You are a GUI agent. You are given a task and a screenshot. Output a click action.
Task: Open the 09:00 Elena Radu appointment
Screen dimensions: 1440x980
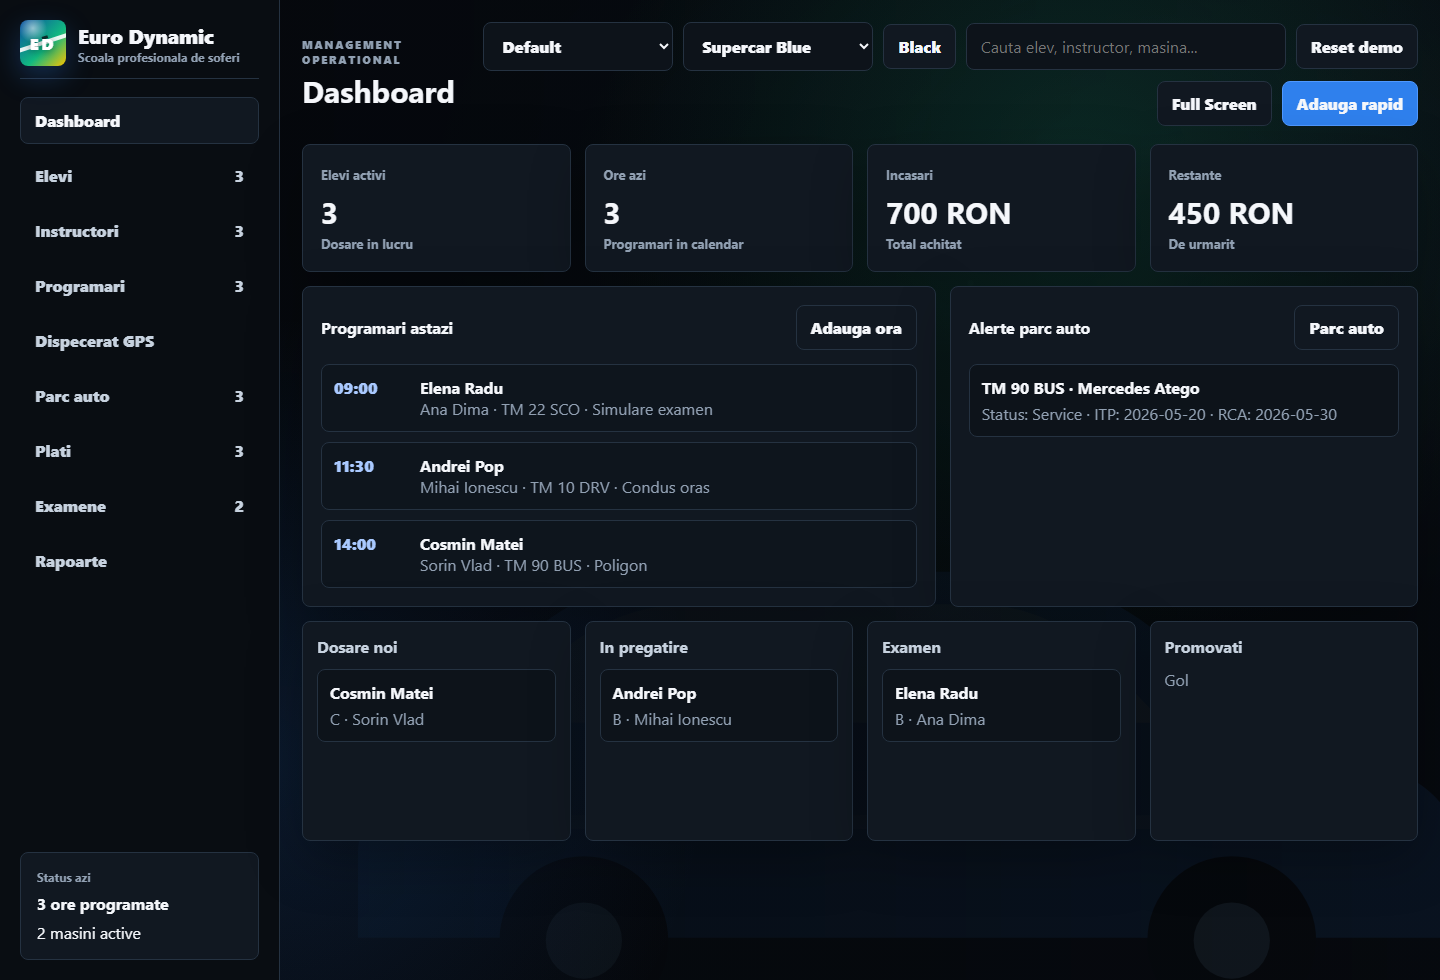(619, 398)
